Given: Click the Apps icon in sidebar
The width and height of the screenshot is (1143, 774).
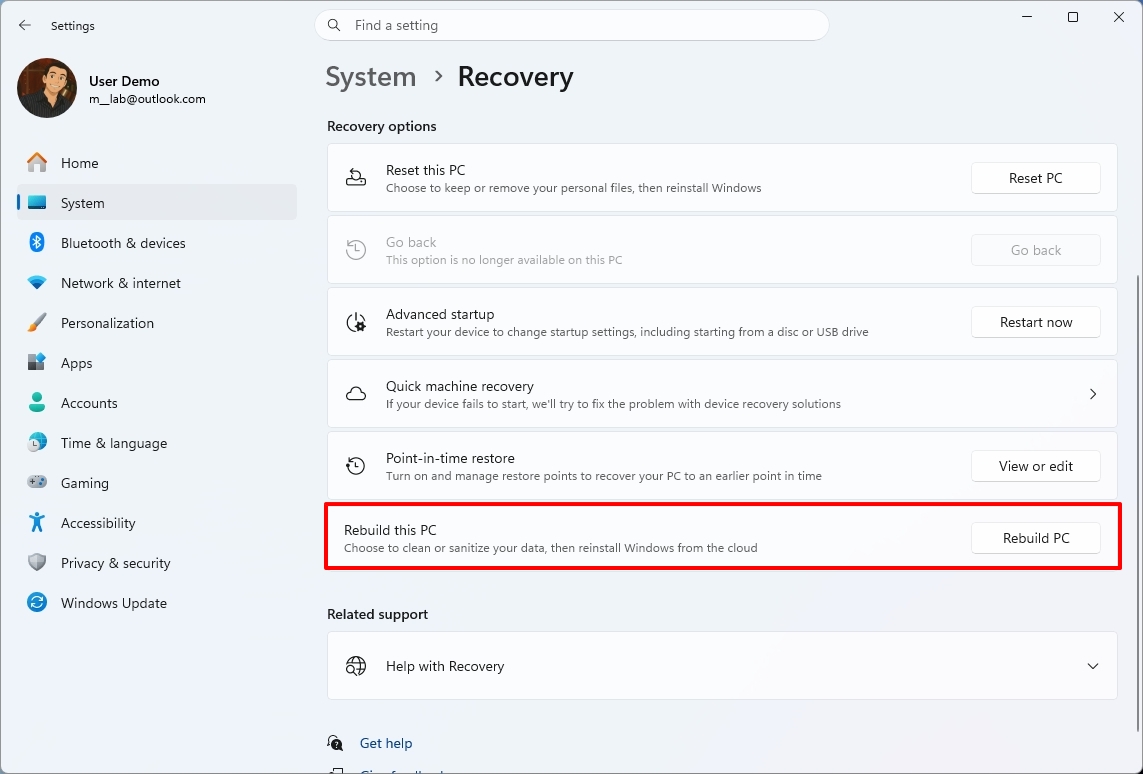Looking at the screenshot, I should (x=37, y=362).
